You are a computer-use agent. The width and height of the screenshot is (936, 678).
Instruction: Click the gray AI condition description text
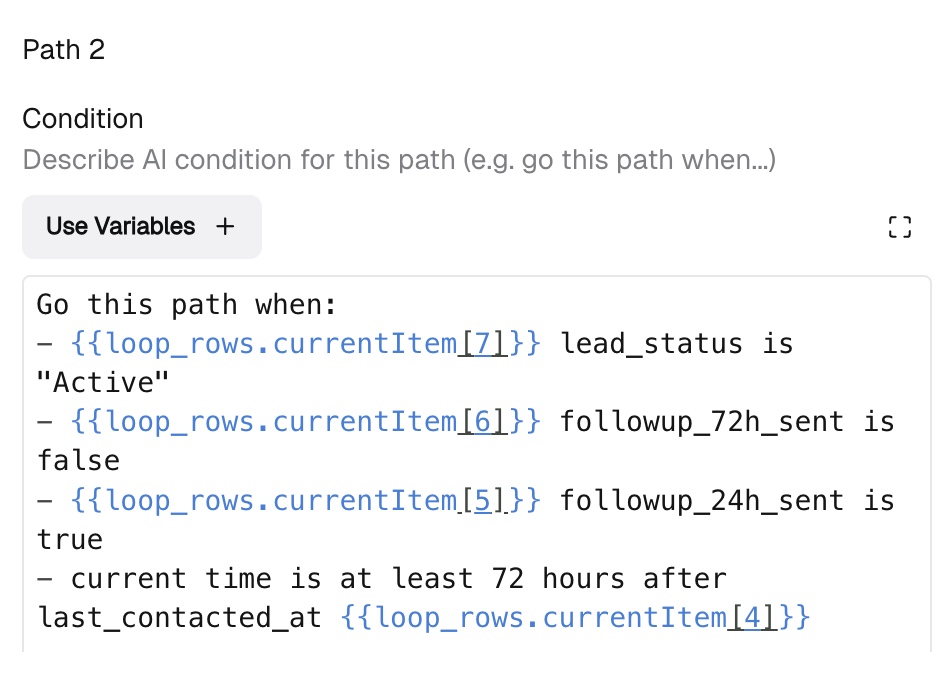[x=399, y=160]
